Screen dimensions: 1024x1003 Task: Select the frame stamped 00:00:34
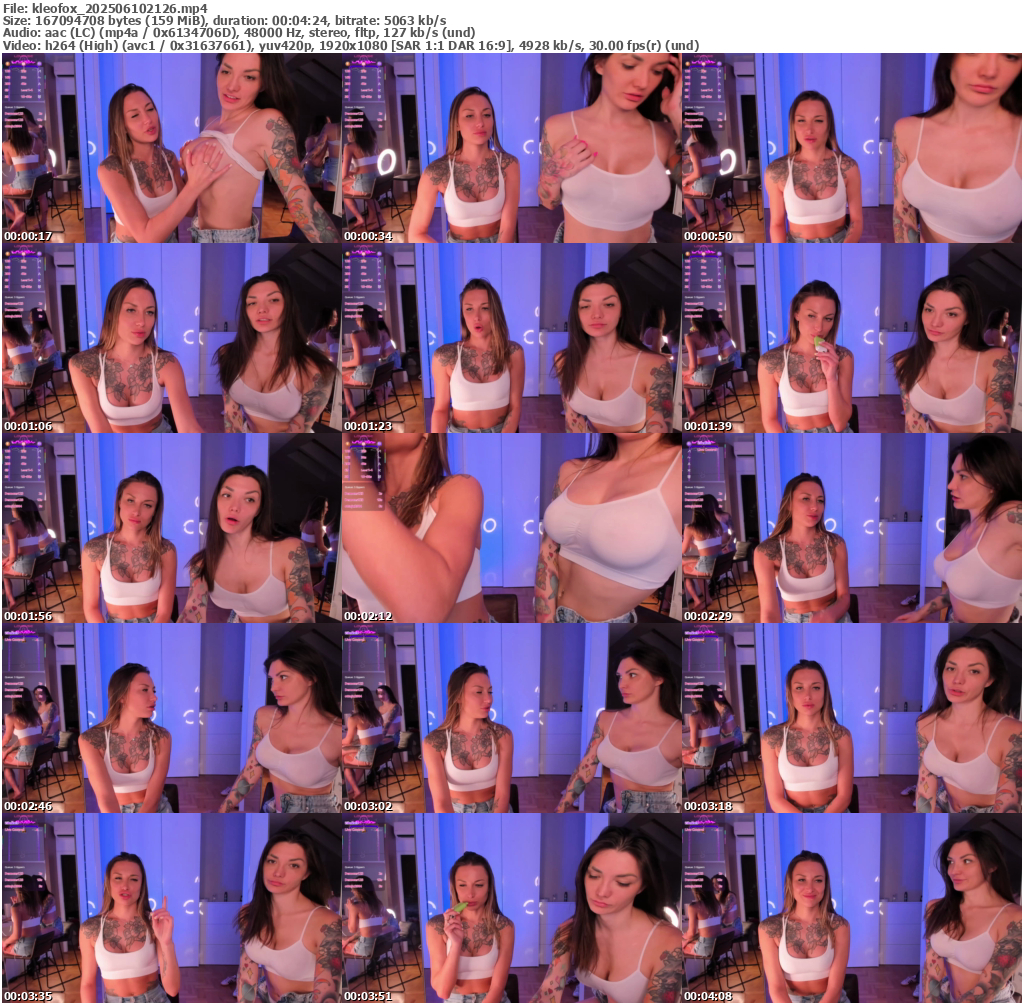[511, 148]
